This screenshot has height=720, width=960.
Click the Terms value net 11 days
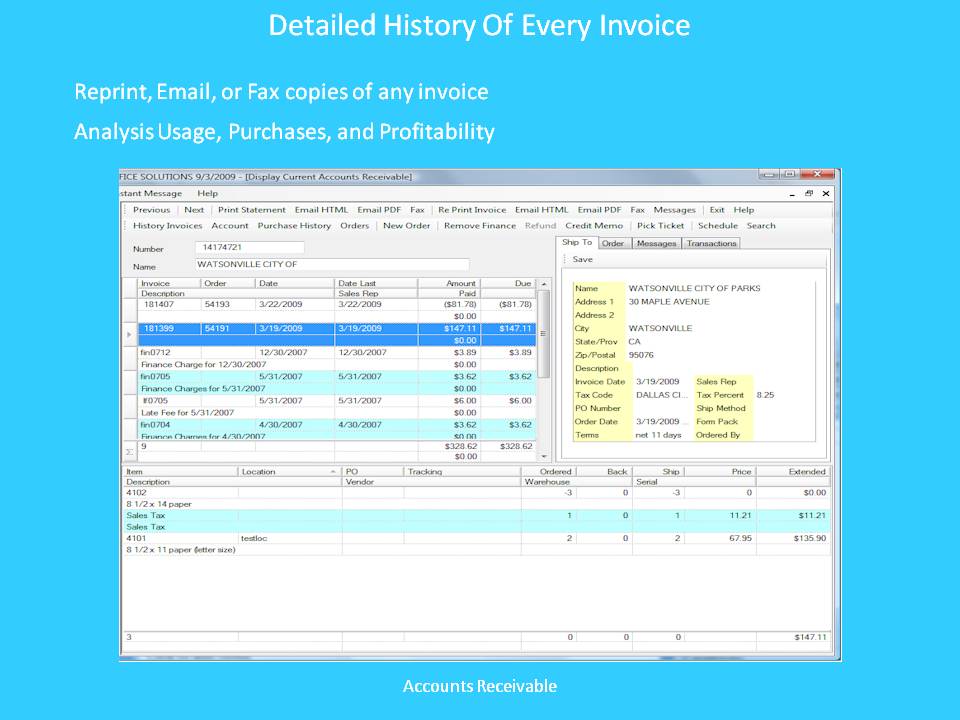[658, 435]
